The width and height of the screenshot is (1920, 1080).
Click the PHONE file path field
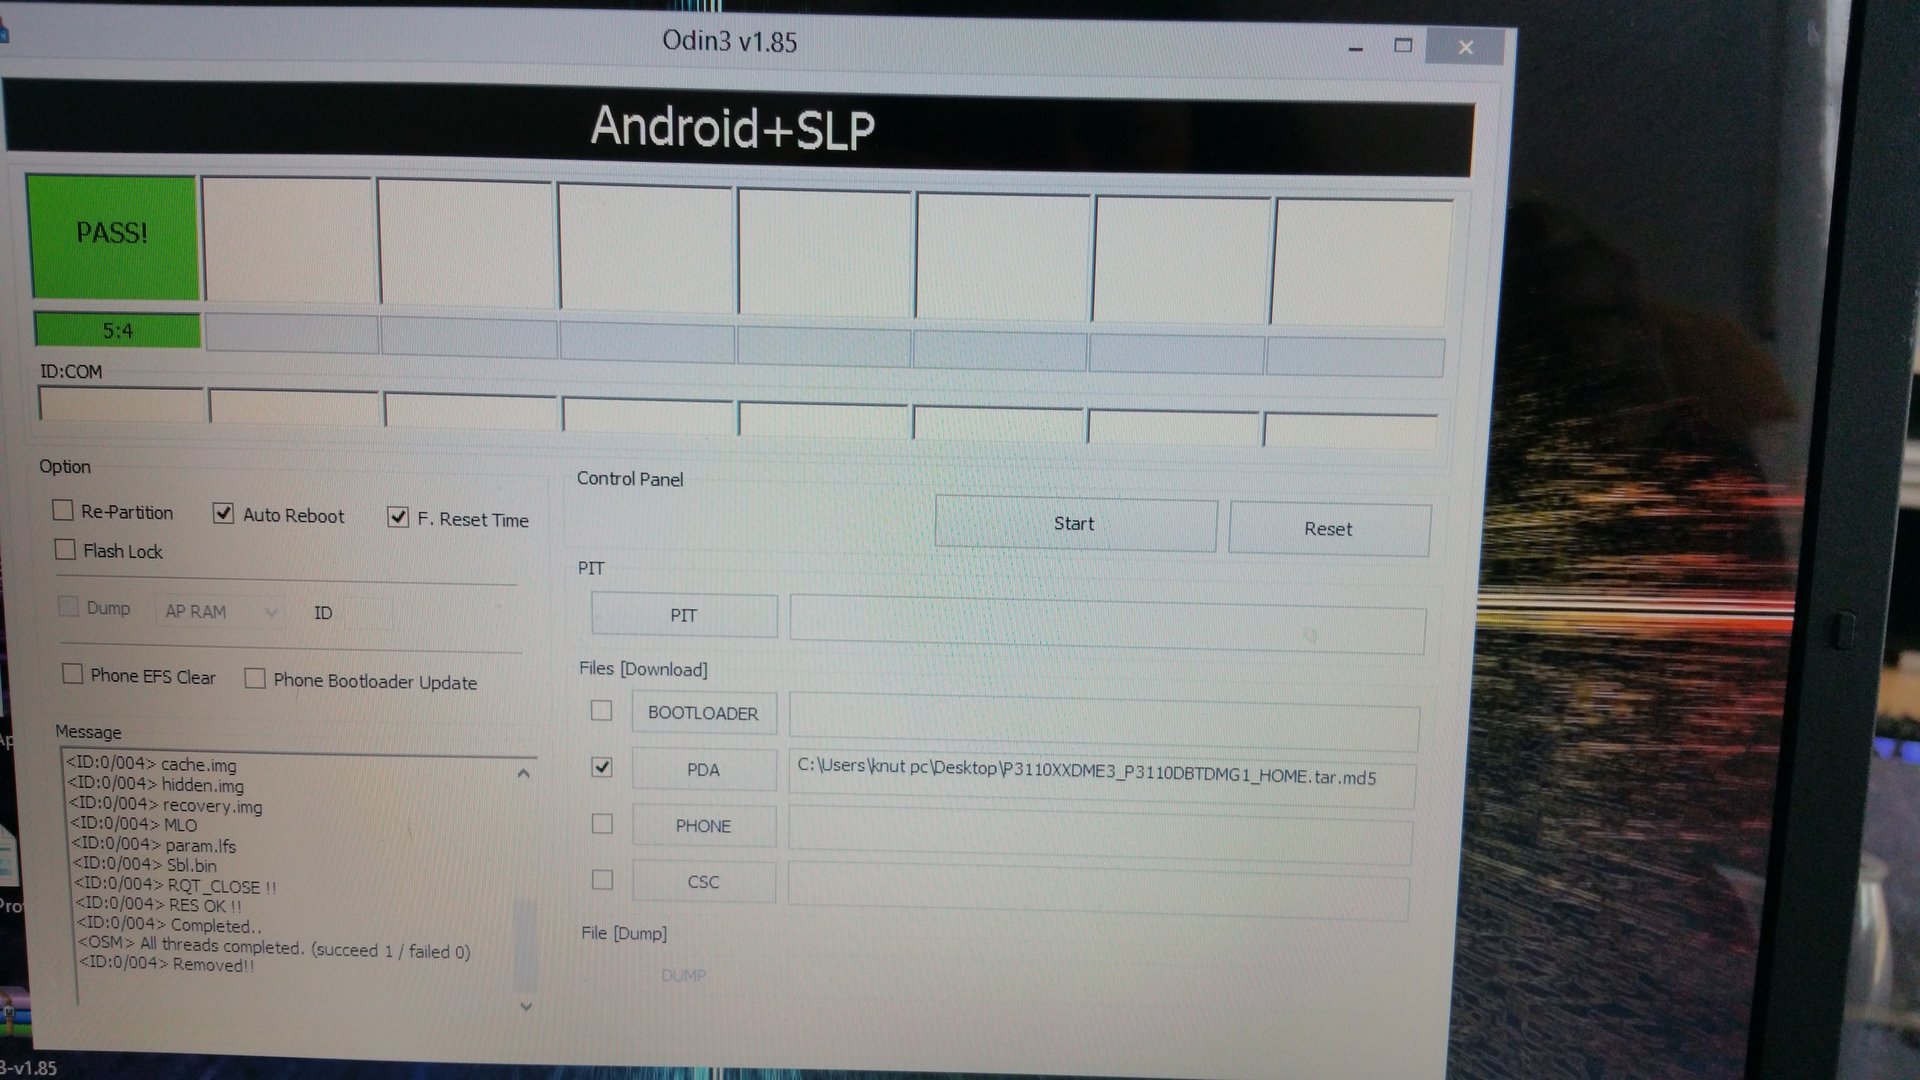1100,835
